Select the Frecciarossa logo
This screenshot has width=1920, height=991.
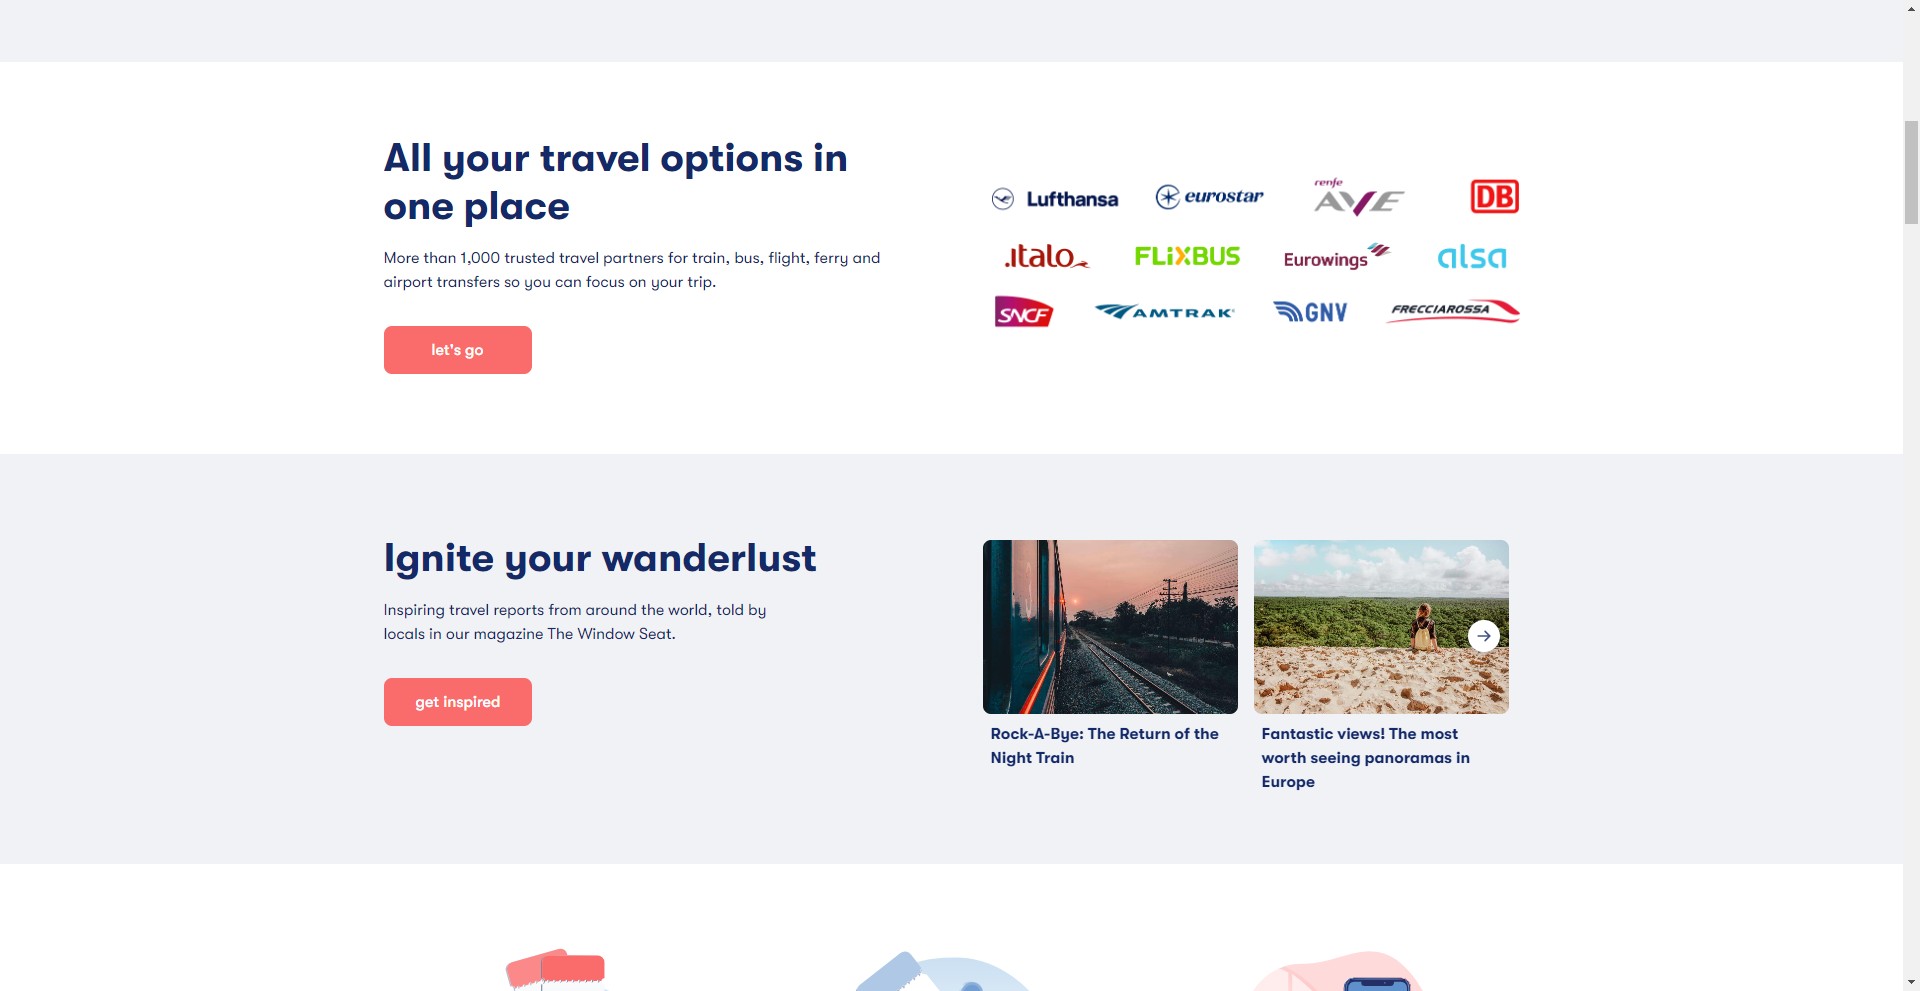(x=1453, y=311)
